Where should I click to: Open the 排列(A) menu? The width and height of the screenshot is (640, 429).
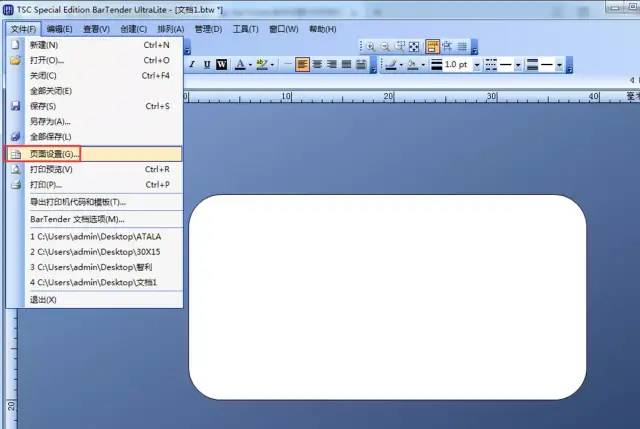point(171,29)
